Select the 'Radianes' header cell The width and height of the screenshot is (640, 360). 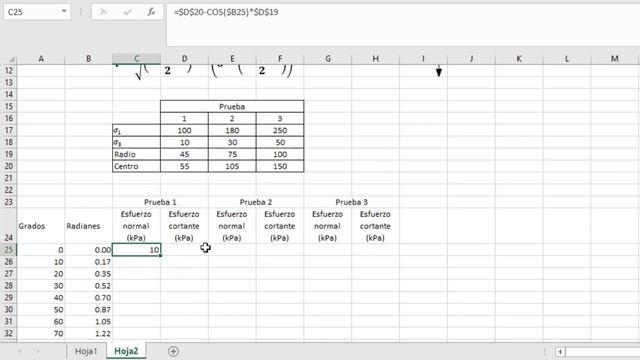pos(89,226)
